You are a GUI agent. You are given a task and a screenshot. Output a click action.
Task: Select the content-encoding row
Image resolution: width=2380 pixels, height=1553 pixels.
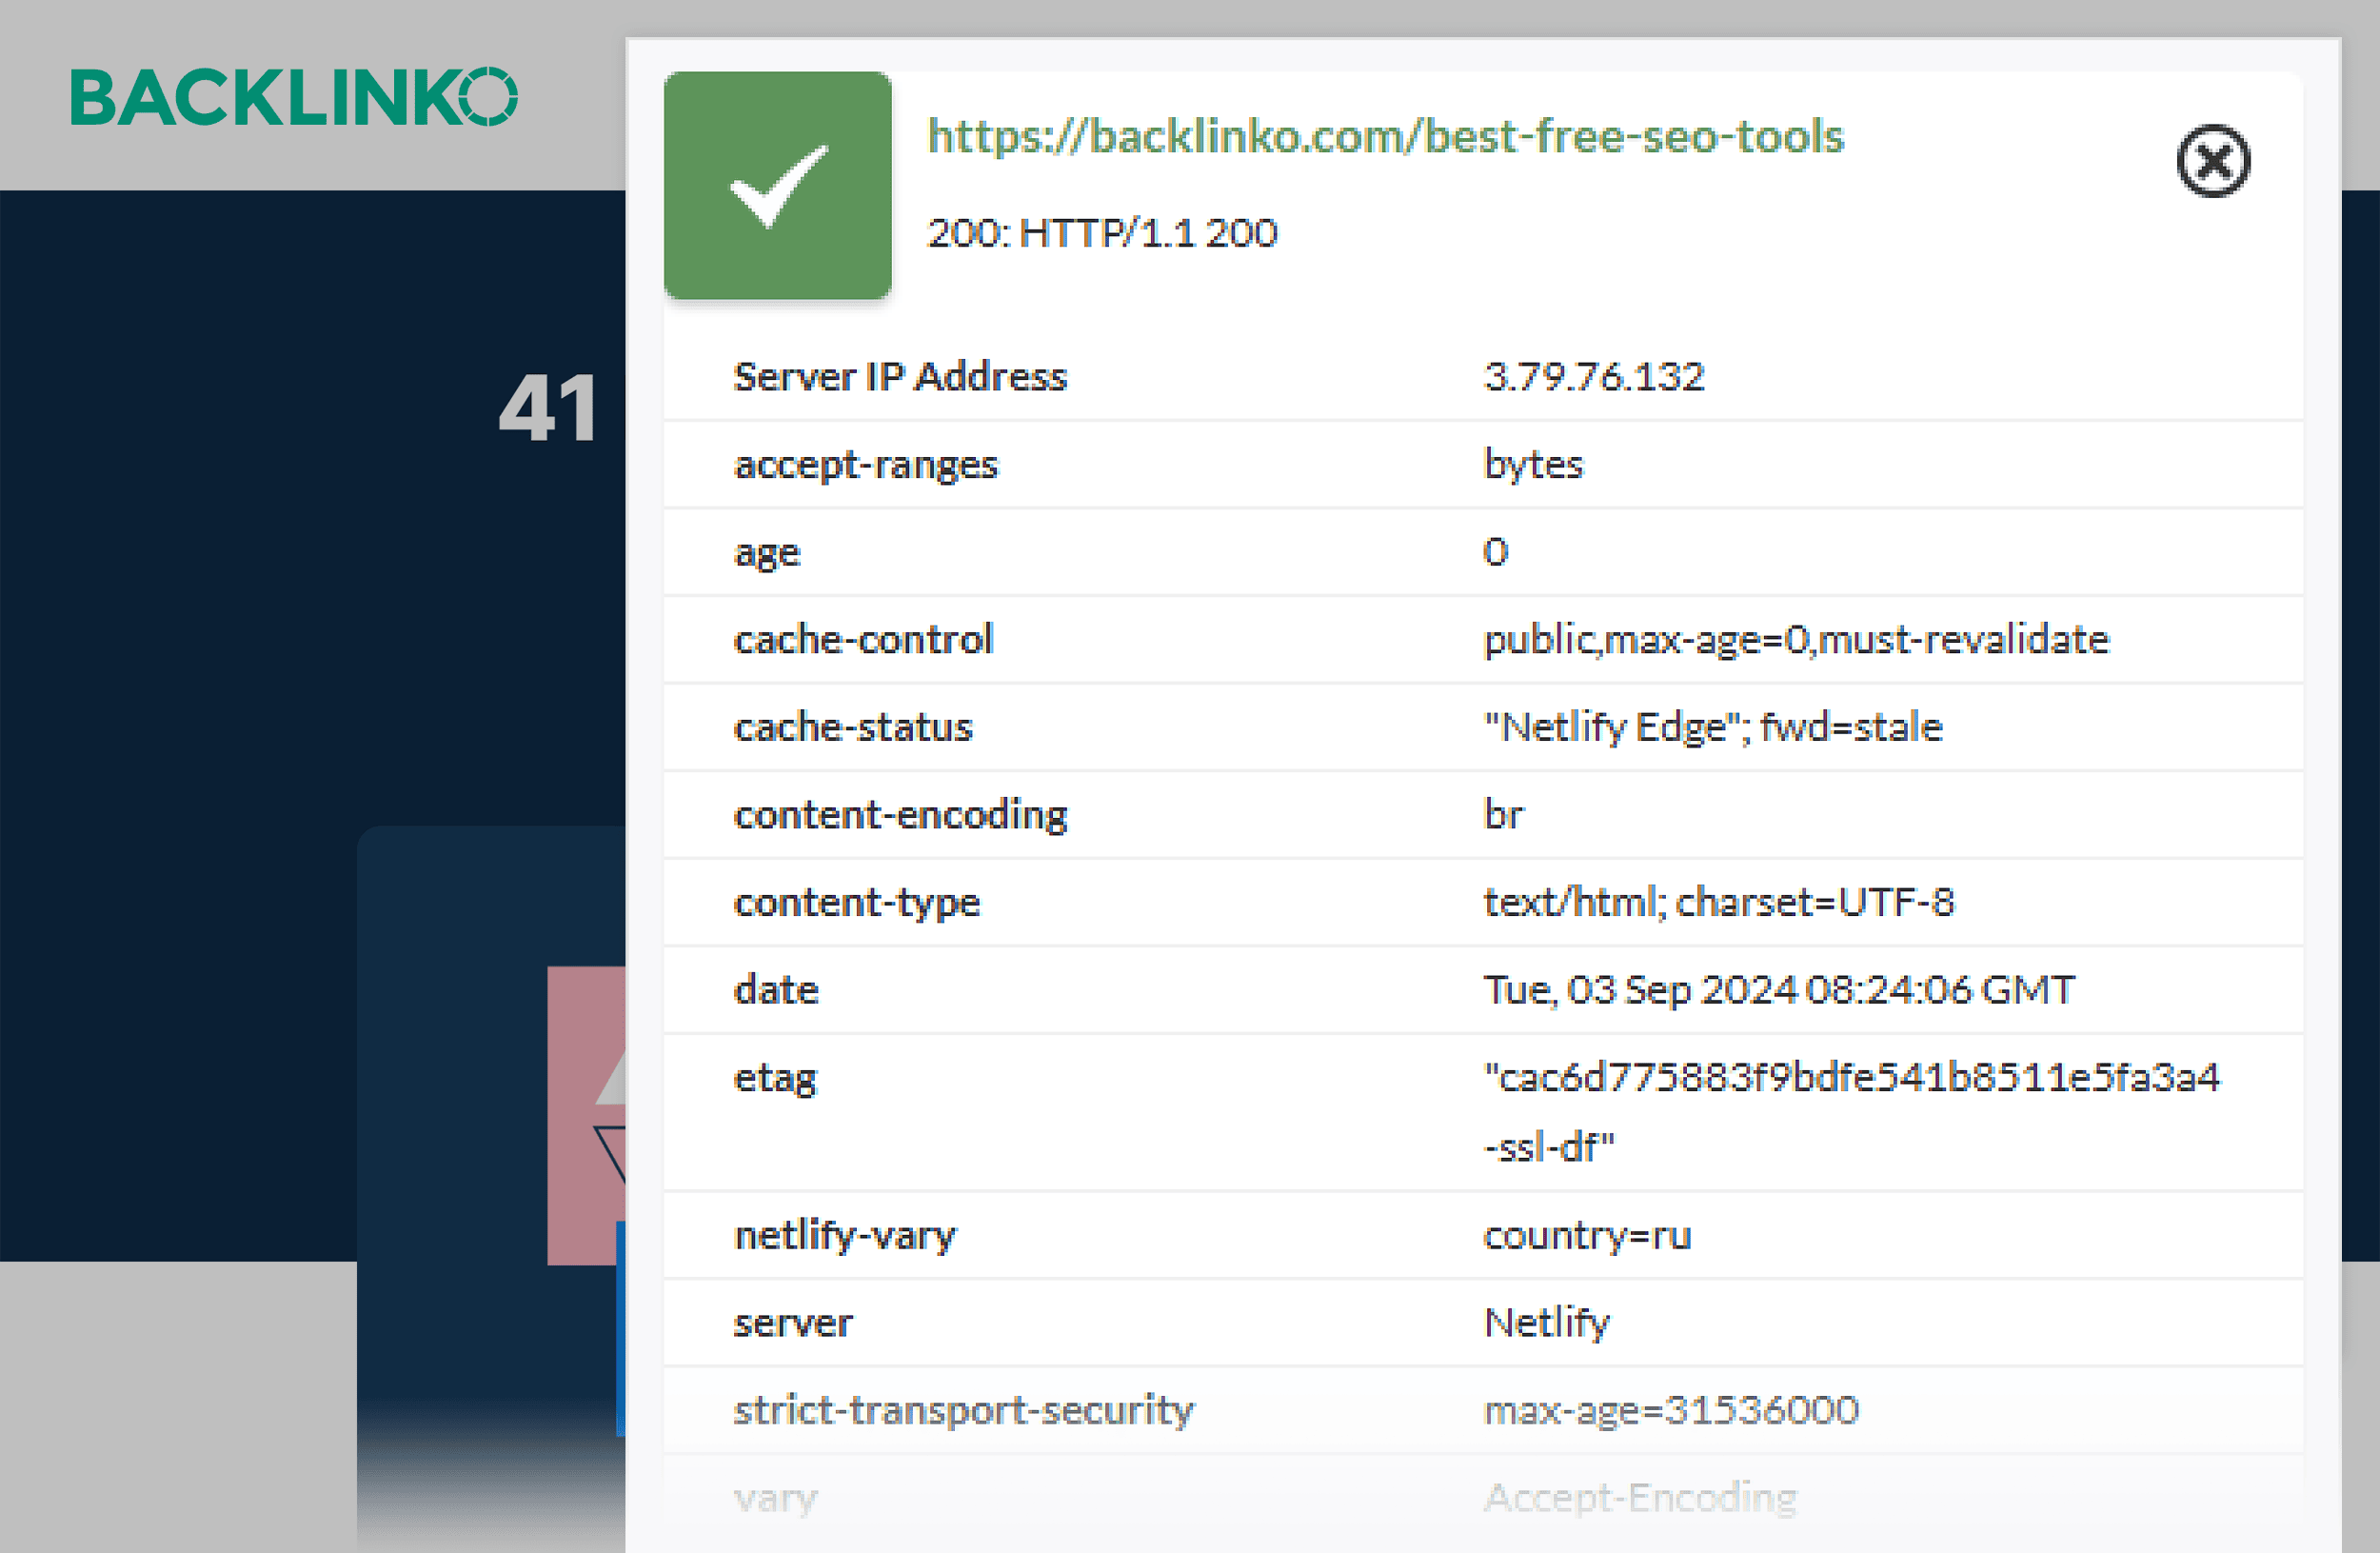click(x=901, y=815)
